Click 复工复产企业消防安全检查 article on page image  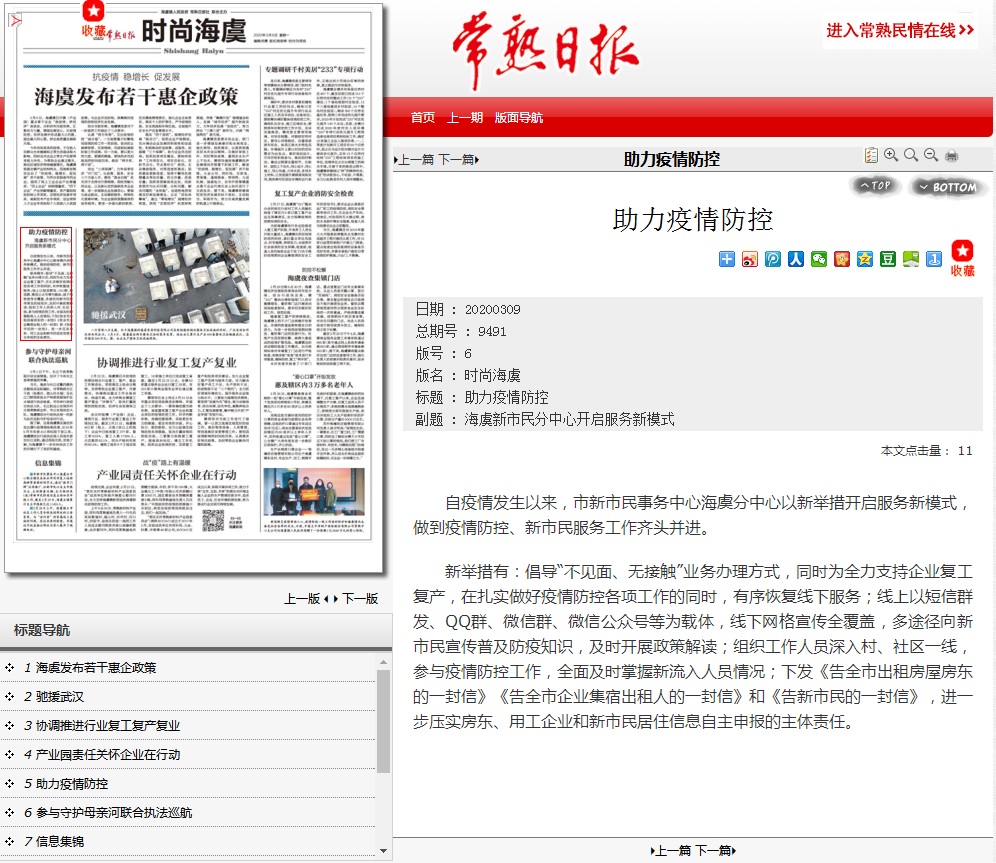coord(314,224)
